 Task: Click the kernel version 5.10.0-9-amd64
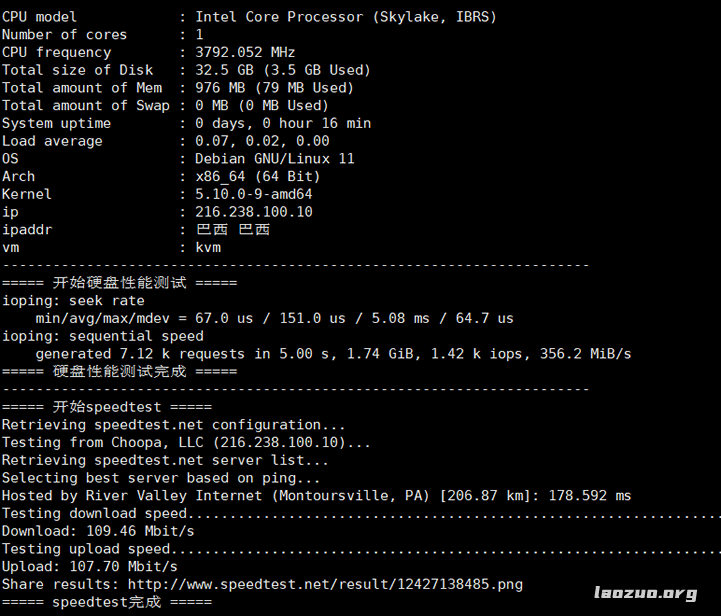point(253,194)
